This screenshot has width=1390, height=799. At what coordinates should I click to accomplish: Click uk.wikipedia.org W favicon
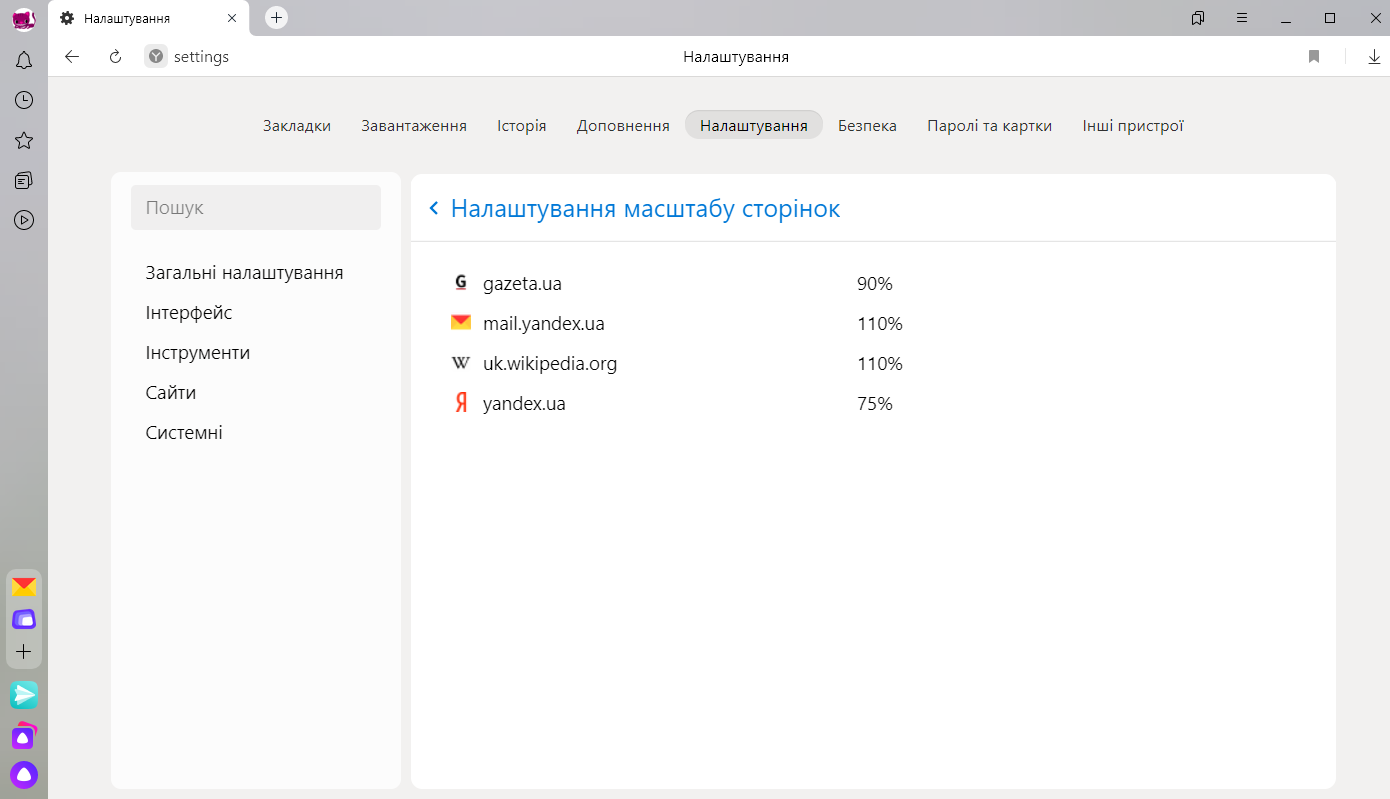[x=461, y=363]
